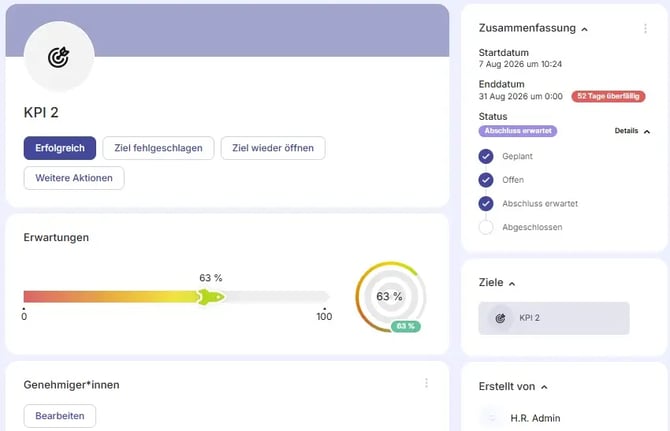Click Ziel wieder öffnen button
The image size is (670, 431).
click(273, 148)
